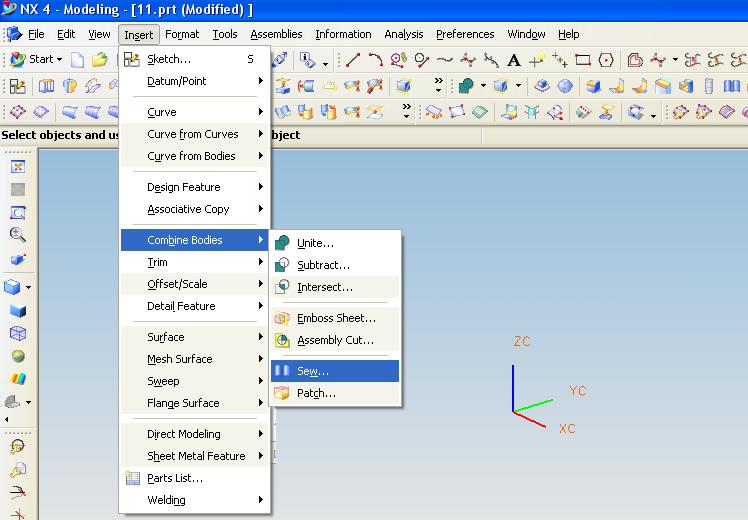
Task: Click the Fit view icon
Action: coord(18,166)
